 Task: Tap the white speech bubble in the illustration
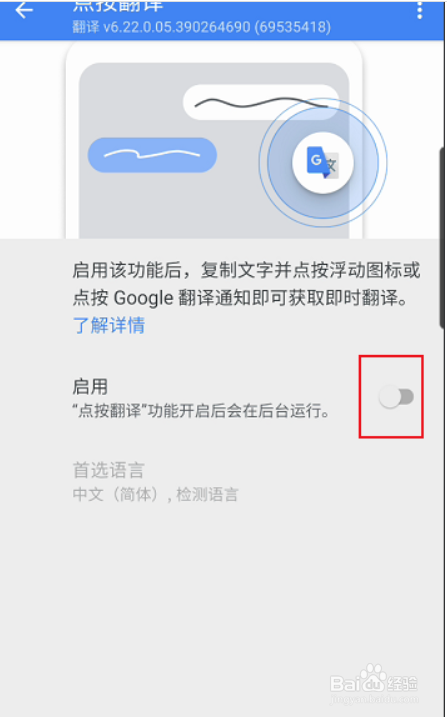[x=261, y=102]
